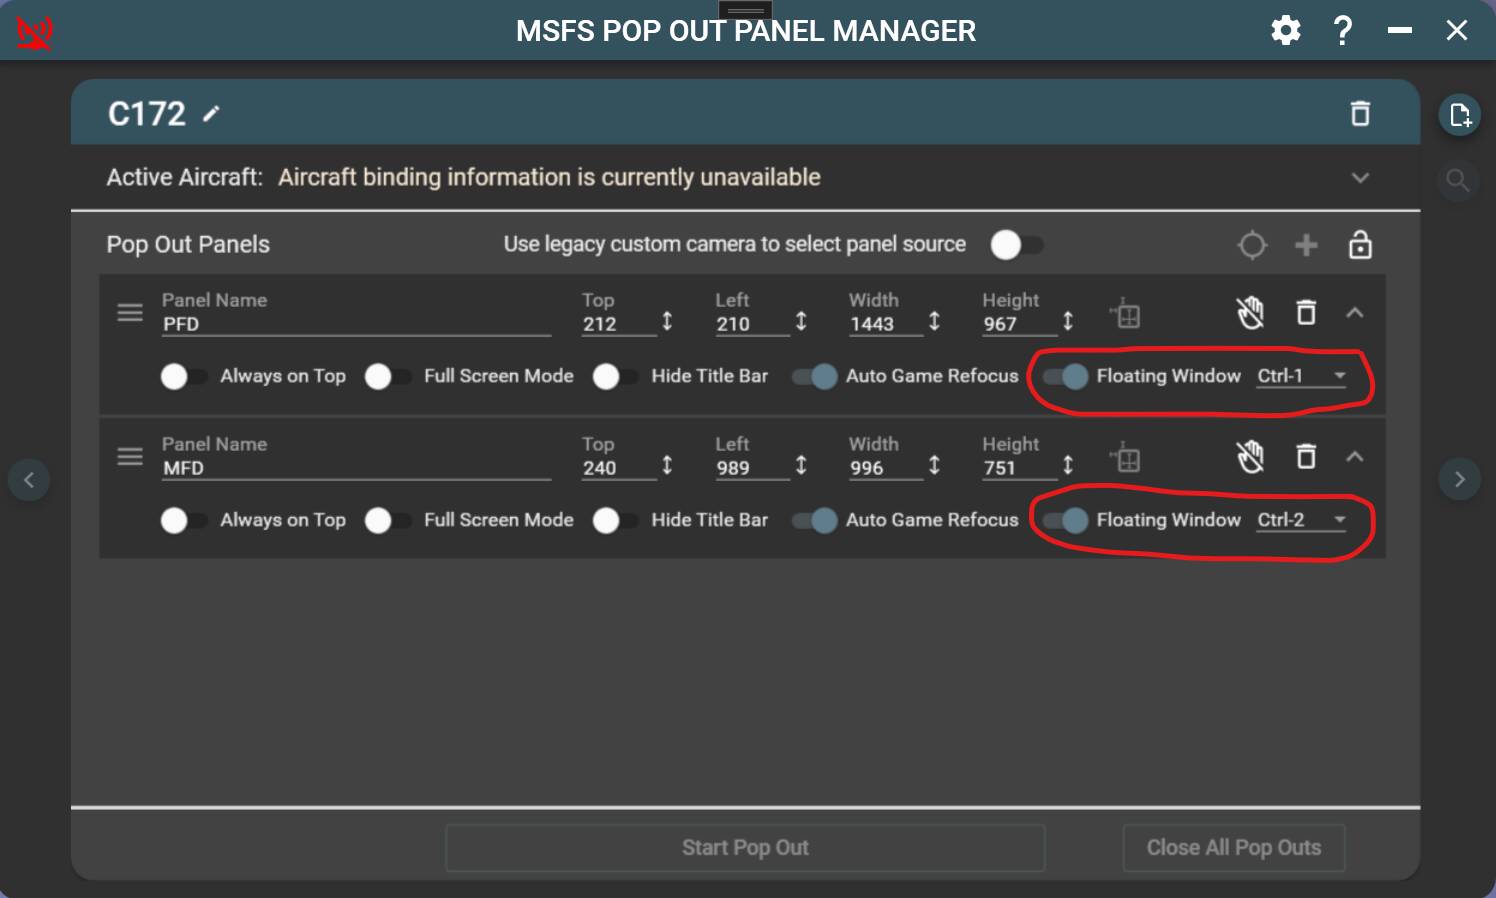
Task: Click the crosshair locate icon in Pop Out Panels
Action: [x=1252, y=244]
